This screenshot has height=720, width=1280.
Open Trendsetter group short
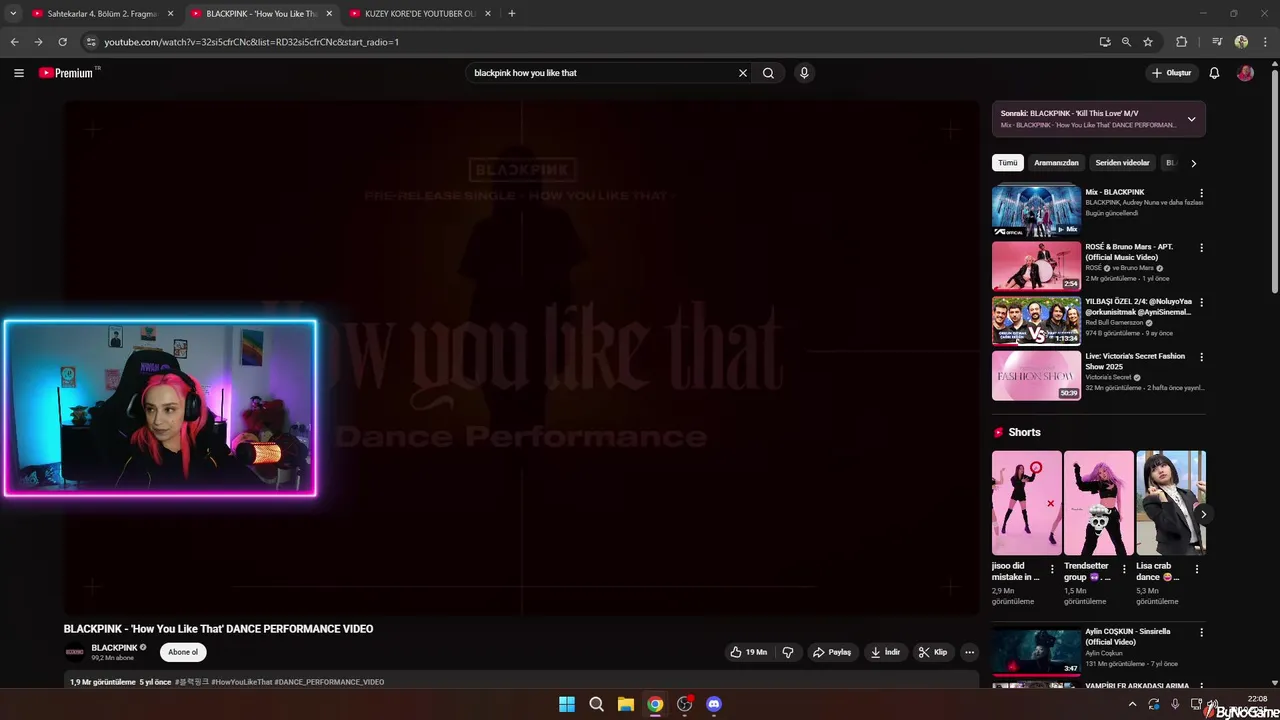pyautogui.click(x=1098, y=503)
